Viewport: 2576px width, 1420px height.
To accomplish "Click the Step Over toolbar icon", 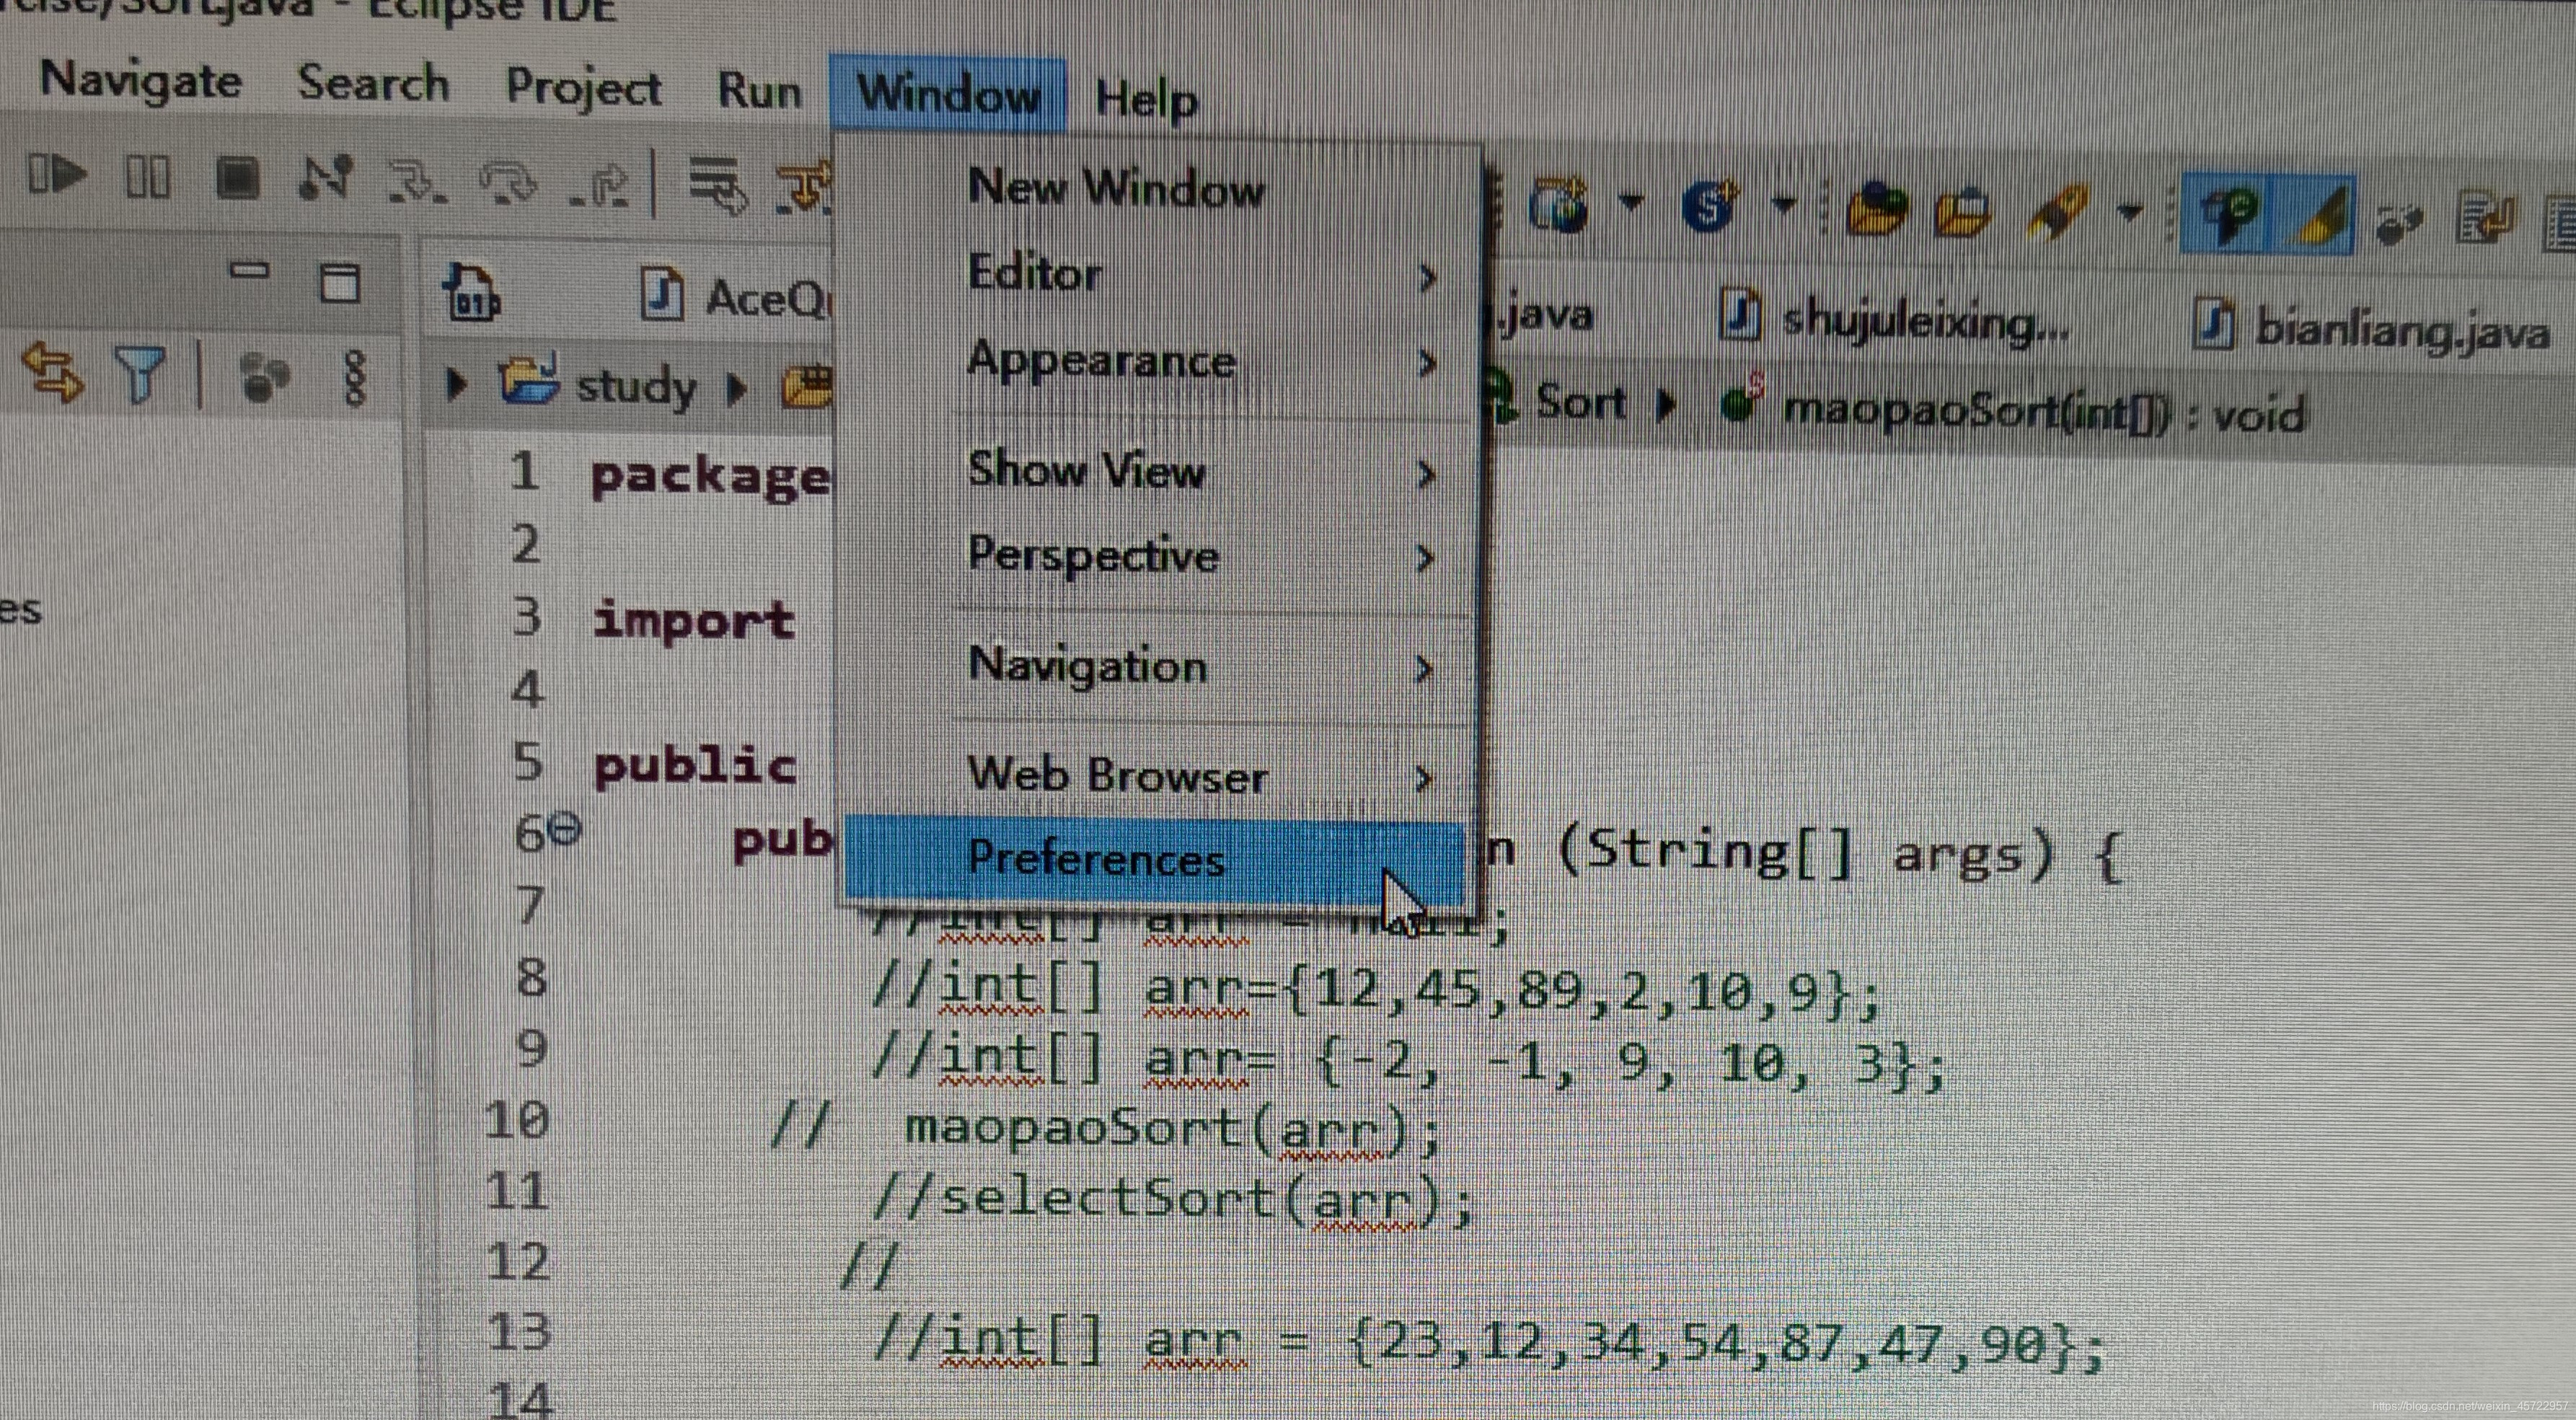I will (509, 184).
